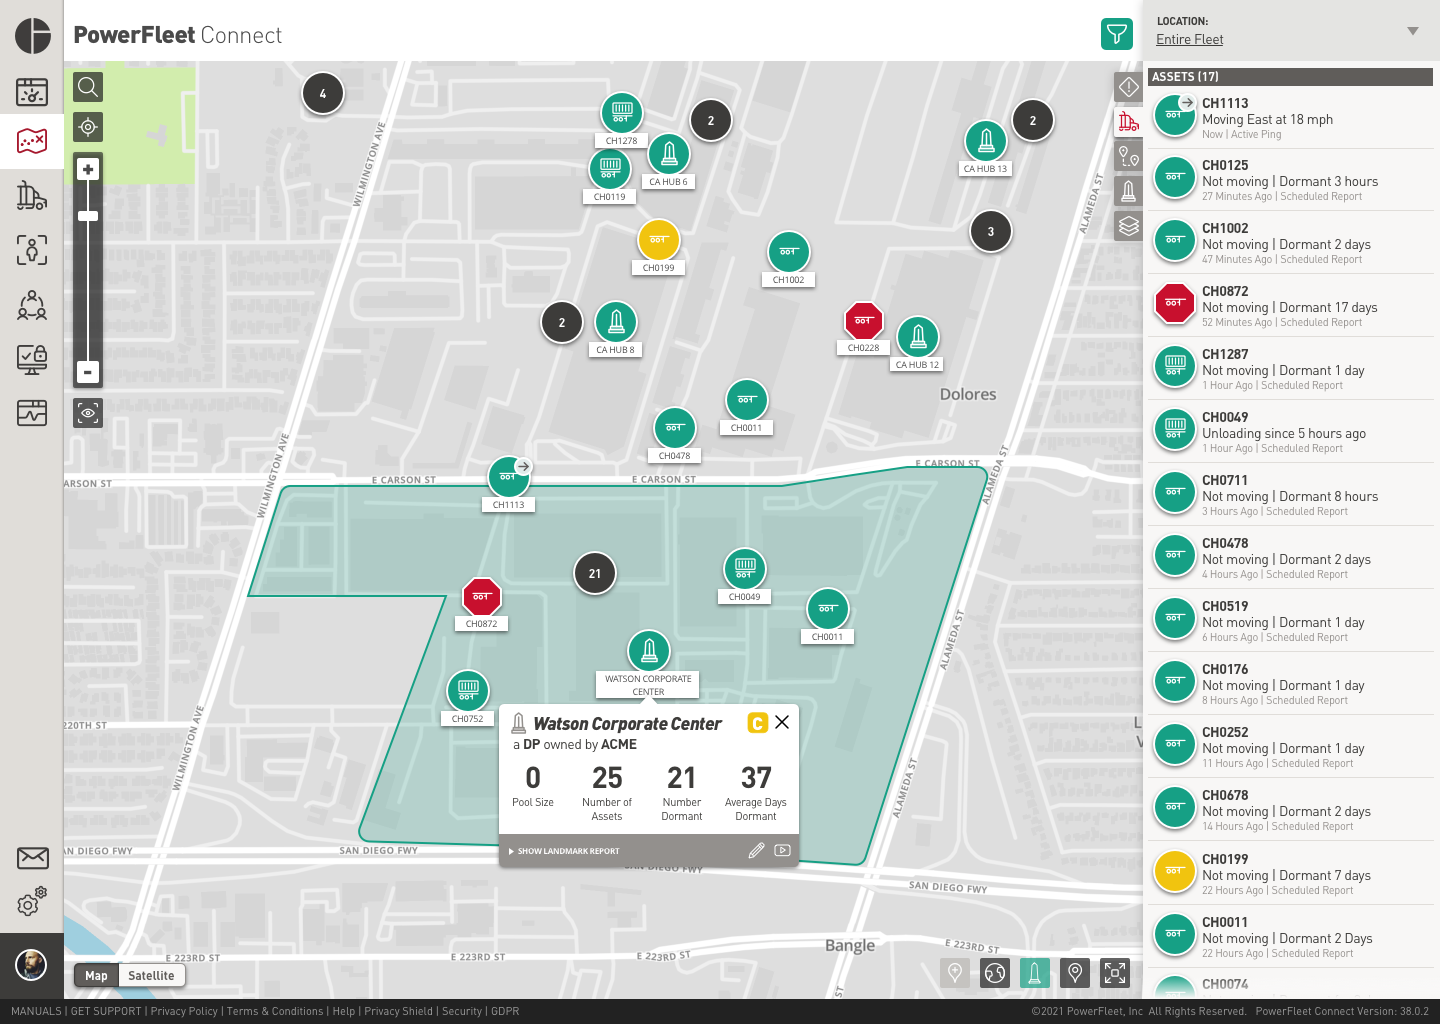
Task: Select CH0125 in the assets list
Action: 1291,180
